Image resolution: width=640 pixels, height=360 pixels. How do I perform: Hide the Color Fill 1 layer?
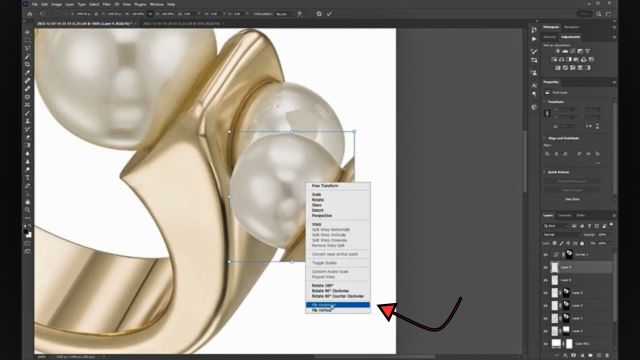click(x=546, y=344)
